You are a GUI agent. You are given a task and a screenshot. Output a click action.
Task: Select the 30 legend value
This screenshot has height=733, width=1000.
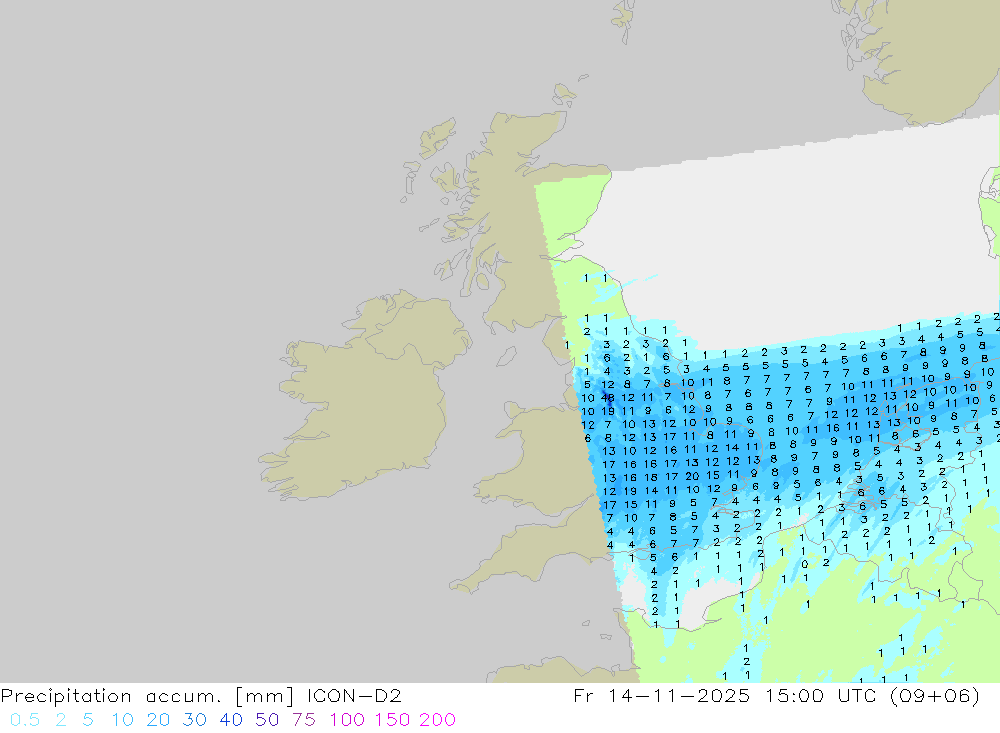pos(195,720)
